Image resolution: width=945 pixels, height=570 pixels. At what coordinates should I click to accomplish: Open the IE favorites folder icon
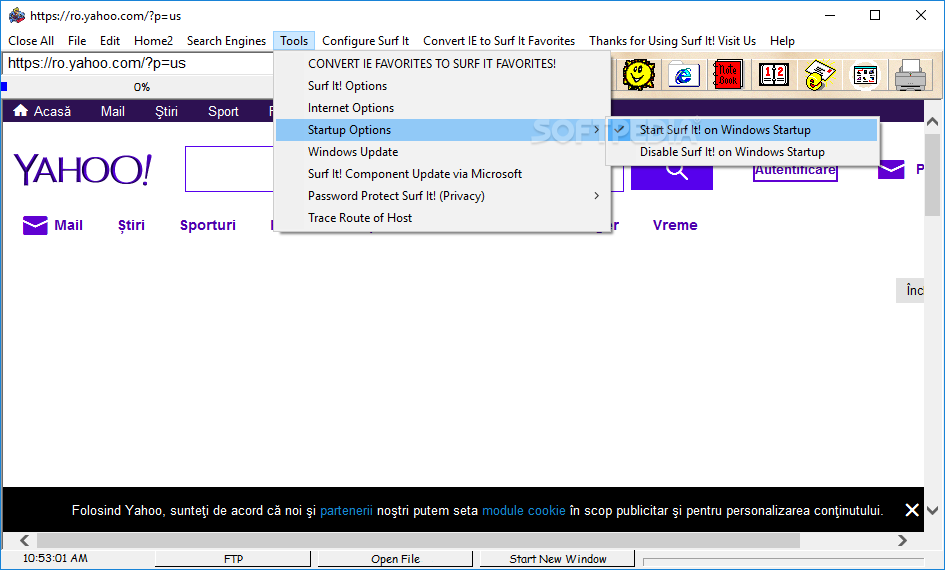[x=683, y=75]
